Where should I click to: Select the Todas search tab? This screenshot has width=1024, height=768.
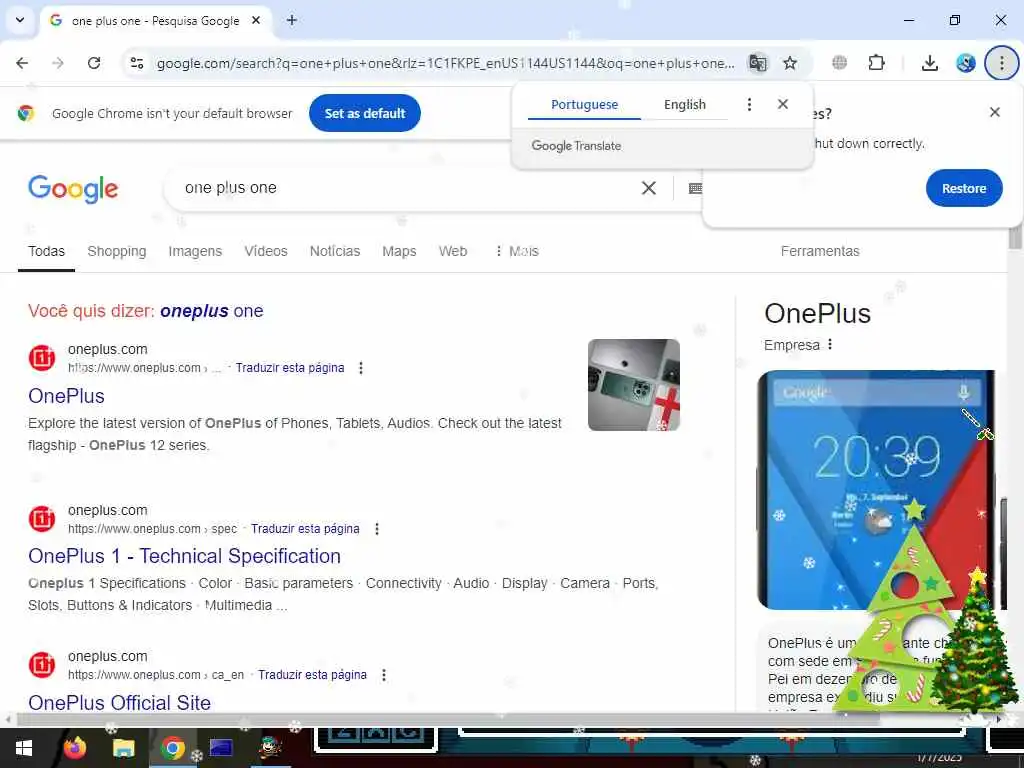click(x=46, y=251)
